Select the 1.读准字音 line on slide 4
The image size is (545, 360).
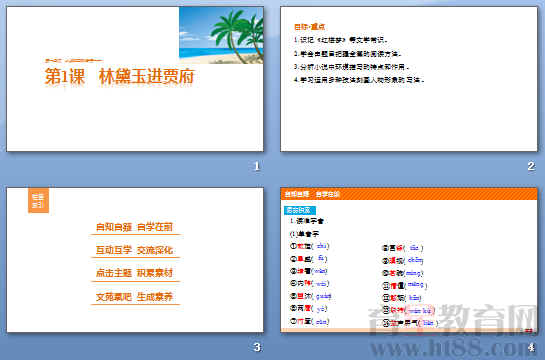click(307, 221)
